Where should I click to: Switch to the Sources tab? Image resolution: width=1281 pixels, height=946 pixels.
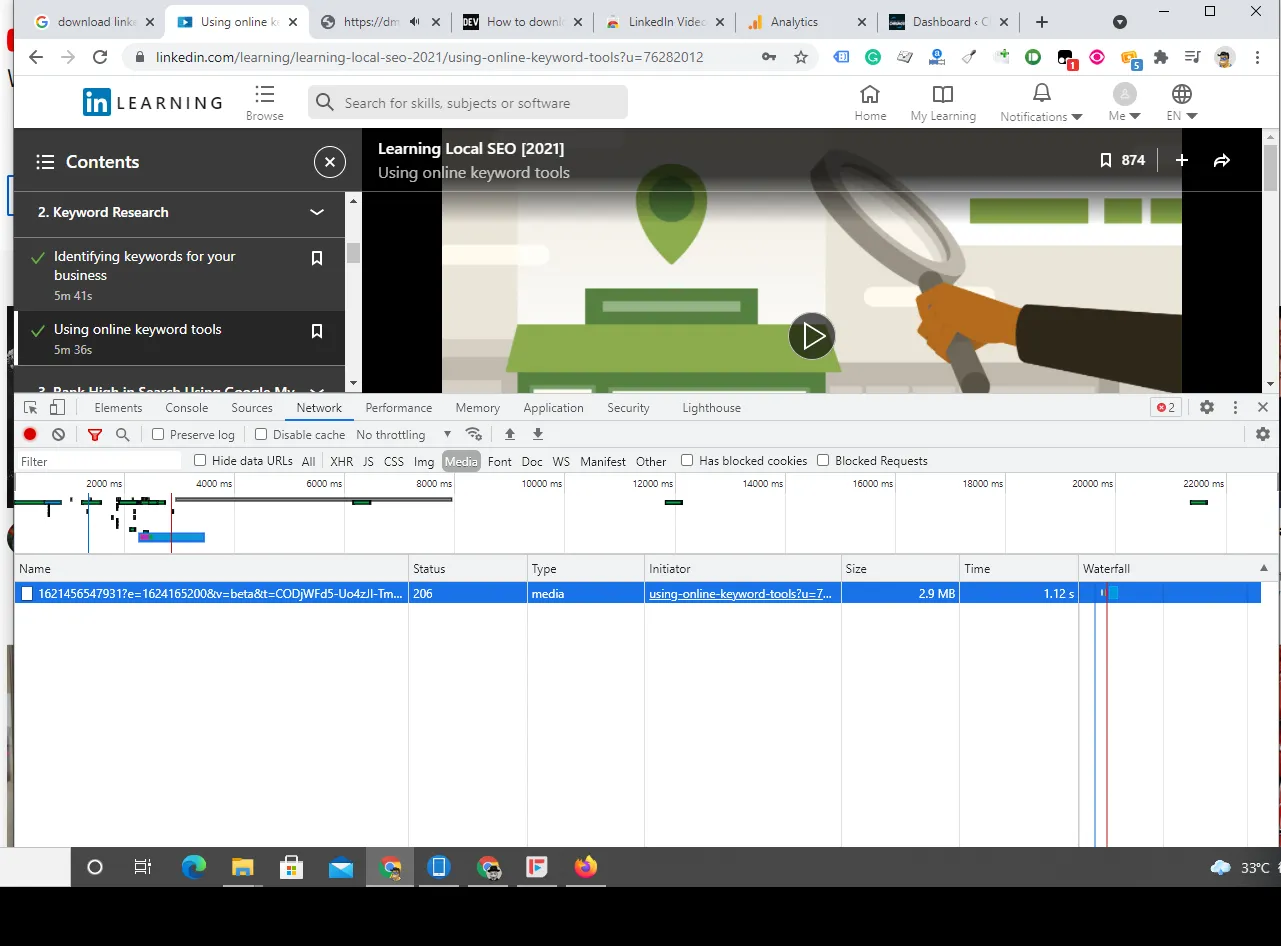[x=252, y=408]
